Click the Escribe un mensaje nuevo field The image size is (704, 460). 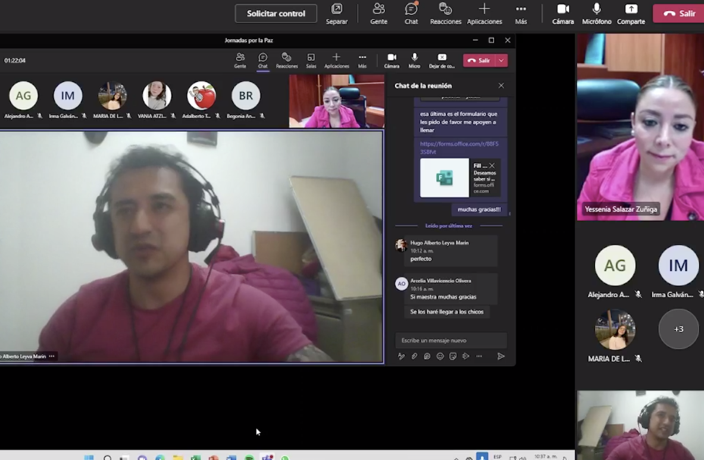point(451,340)
